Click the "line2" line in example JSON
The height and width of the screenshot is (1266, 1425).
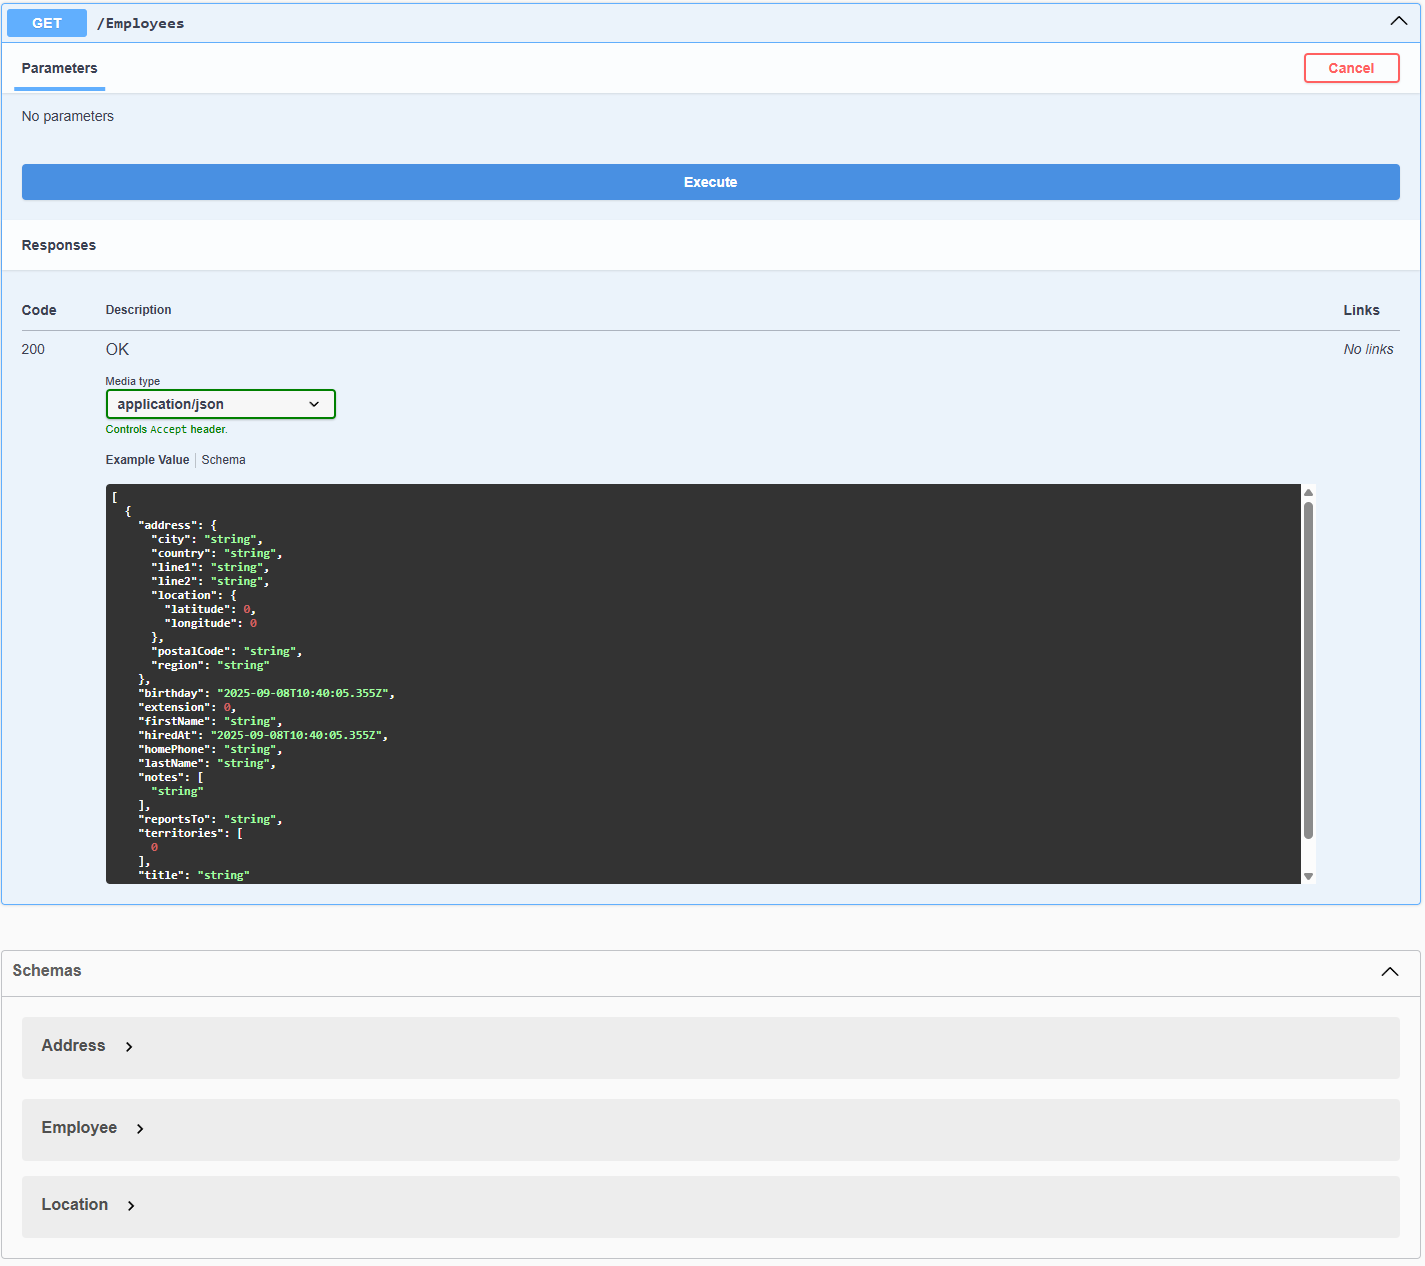pos(210,581)
